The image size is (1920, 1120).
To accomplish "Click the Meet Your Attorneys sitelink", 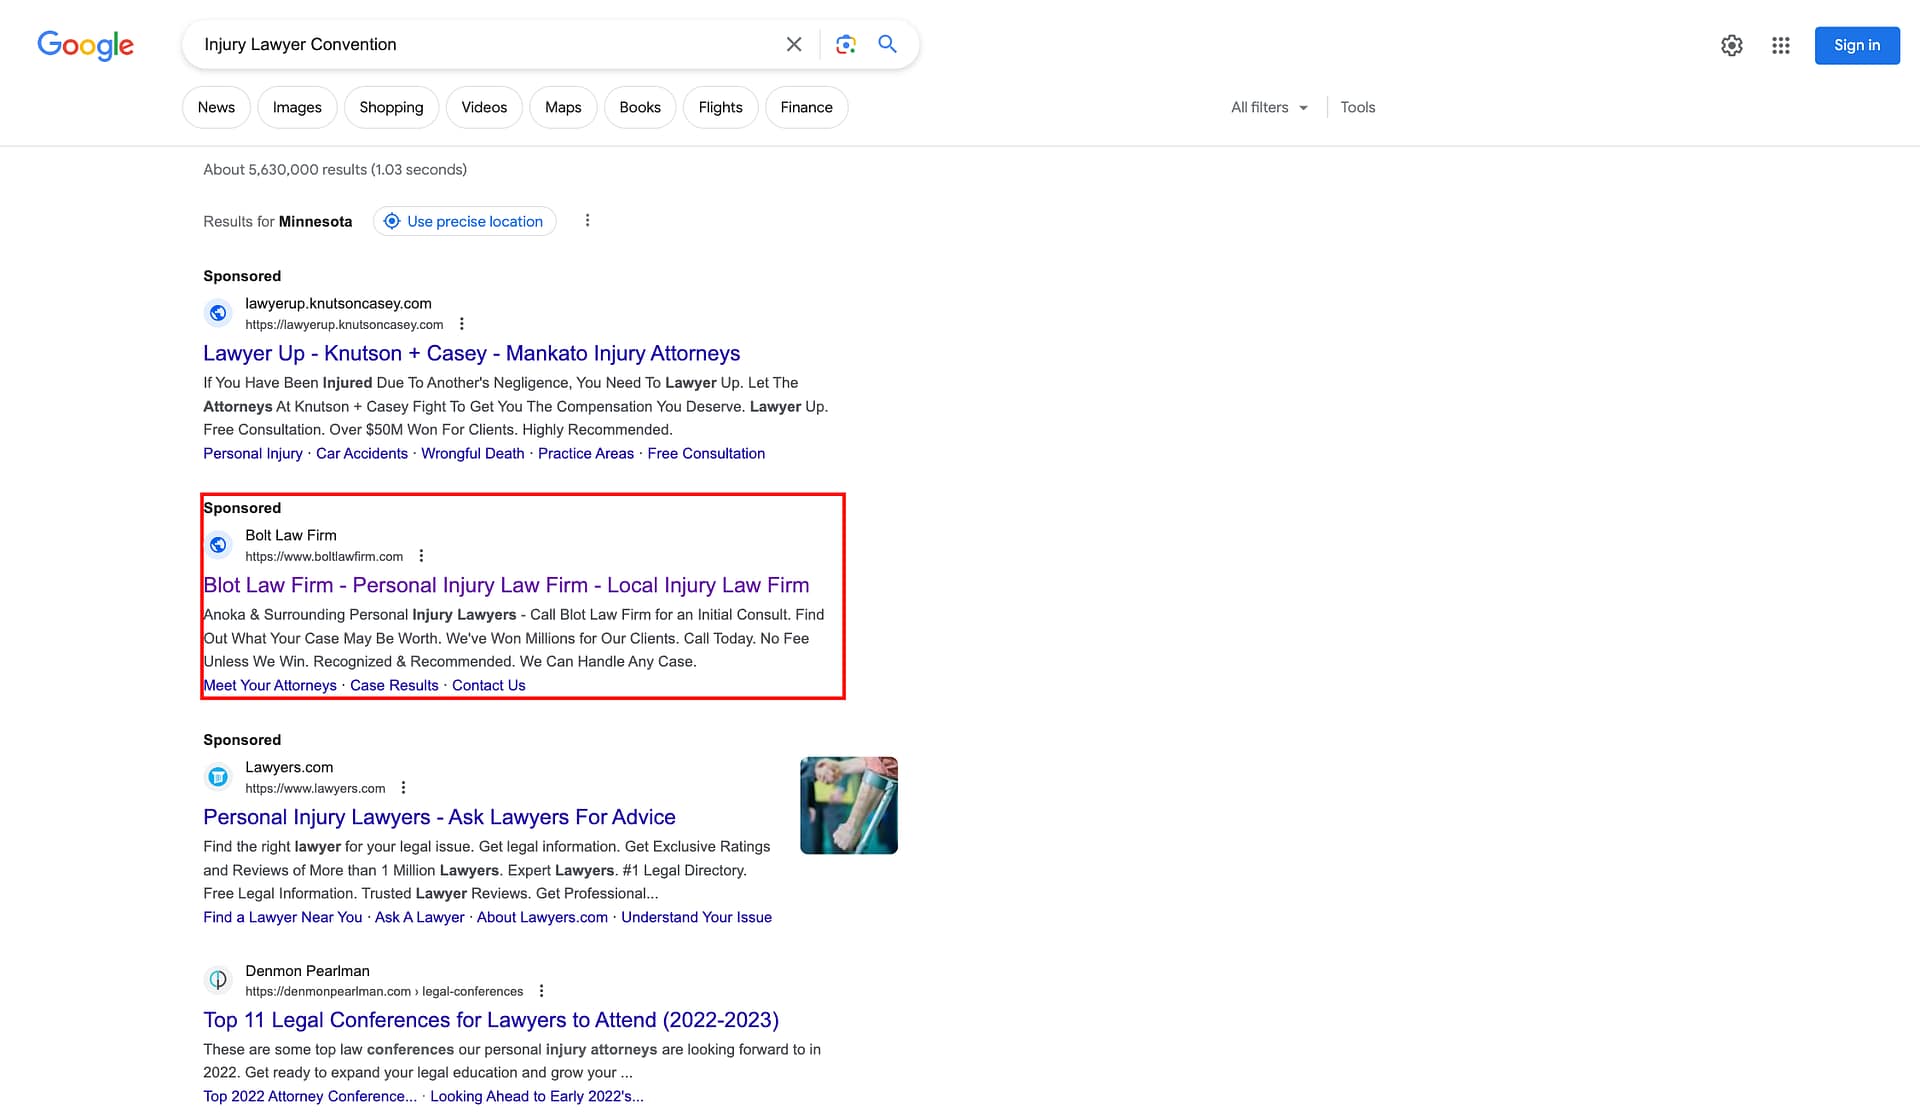I will 269,685.
